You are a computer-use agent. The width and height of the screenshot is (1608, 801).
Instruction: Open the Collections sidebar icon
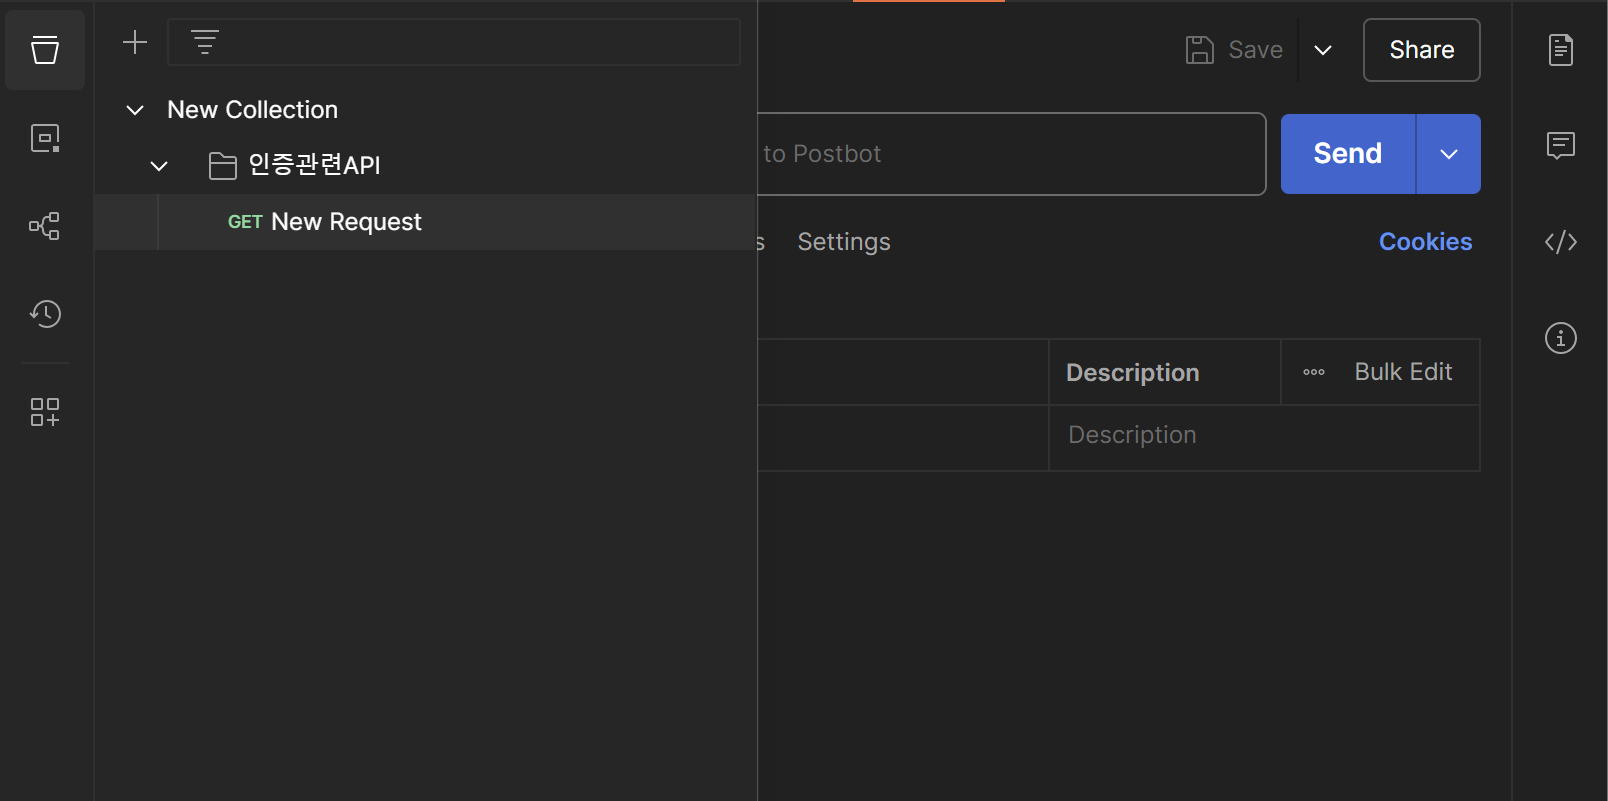pyautogui.click(x=45, y=50)
